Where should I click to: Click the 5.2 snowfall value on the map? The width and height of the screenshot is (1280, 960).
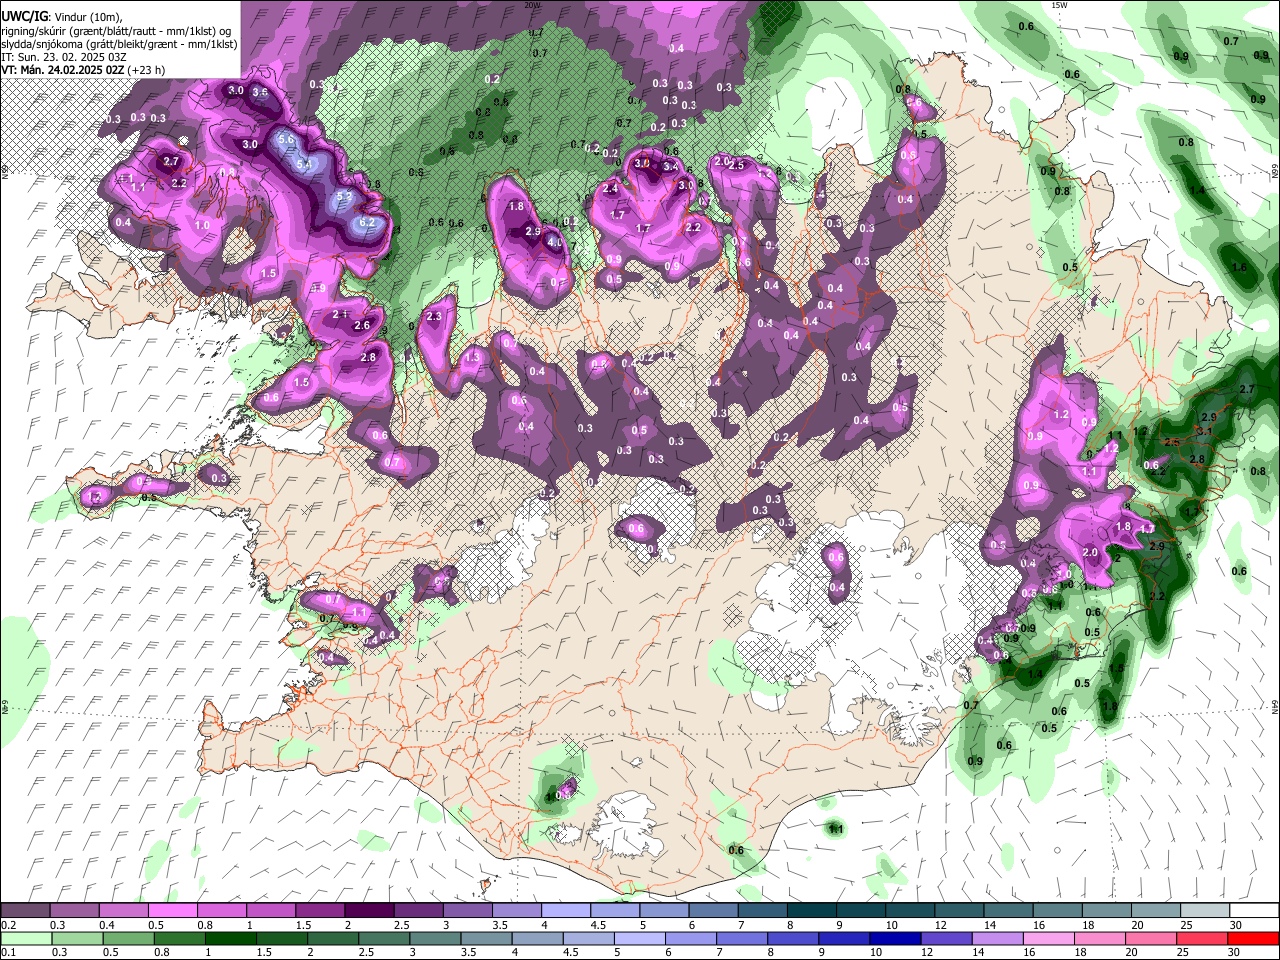pyautogui.click(x=344, y=196)
